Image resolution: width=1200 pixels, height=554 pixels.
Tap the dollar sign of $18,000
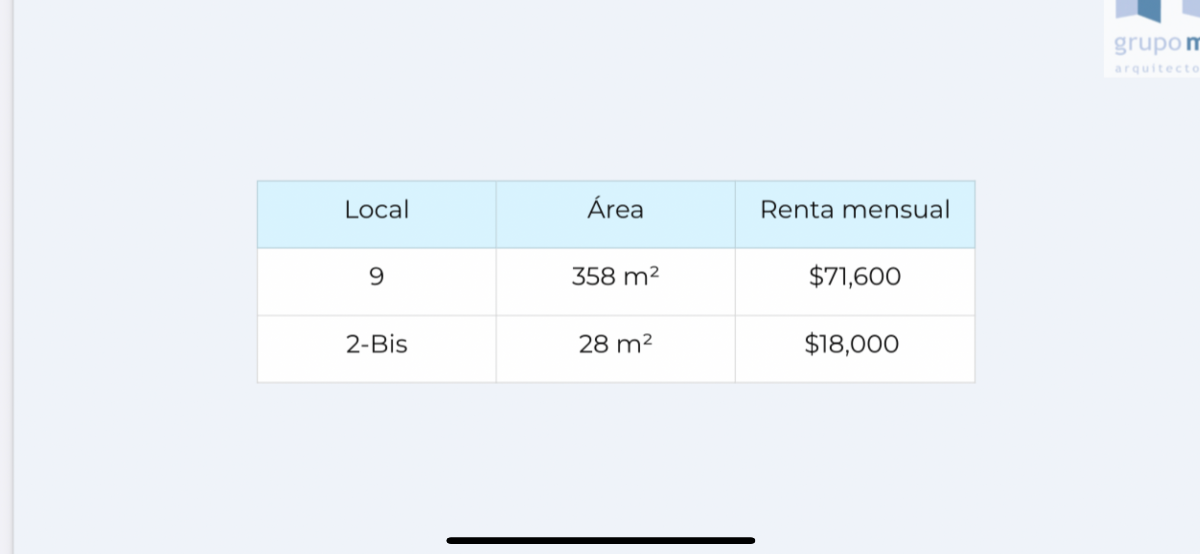(x=811, y=345)
